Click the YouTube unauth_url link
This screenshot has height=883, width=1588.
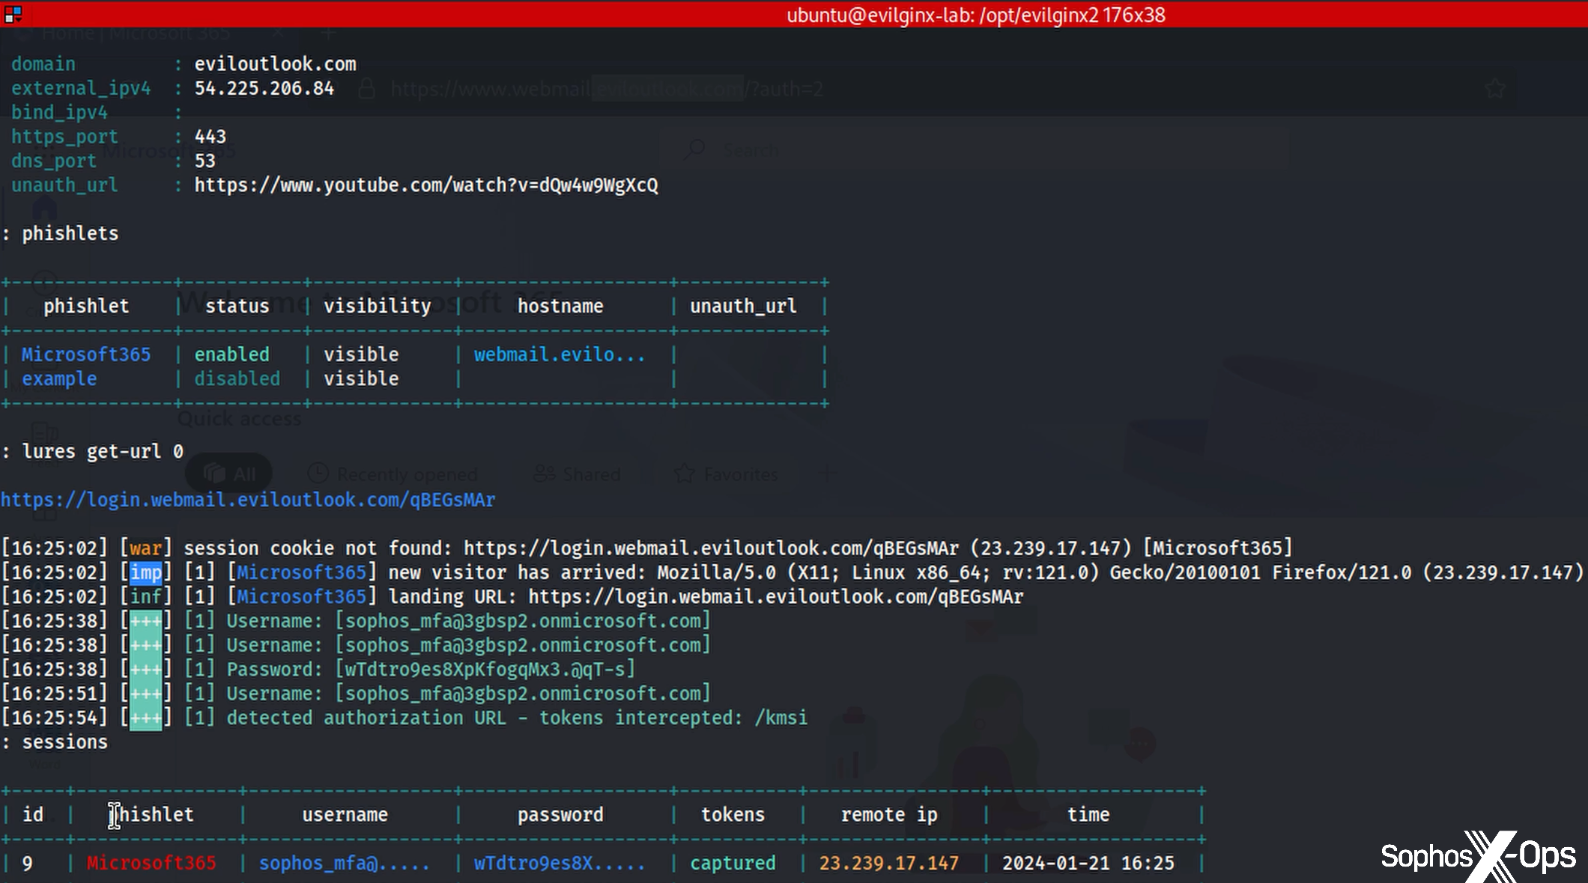click(426, 185)
